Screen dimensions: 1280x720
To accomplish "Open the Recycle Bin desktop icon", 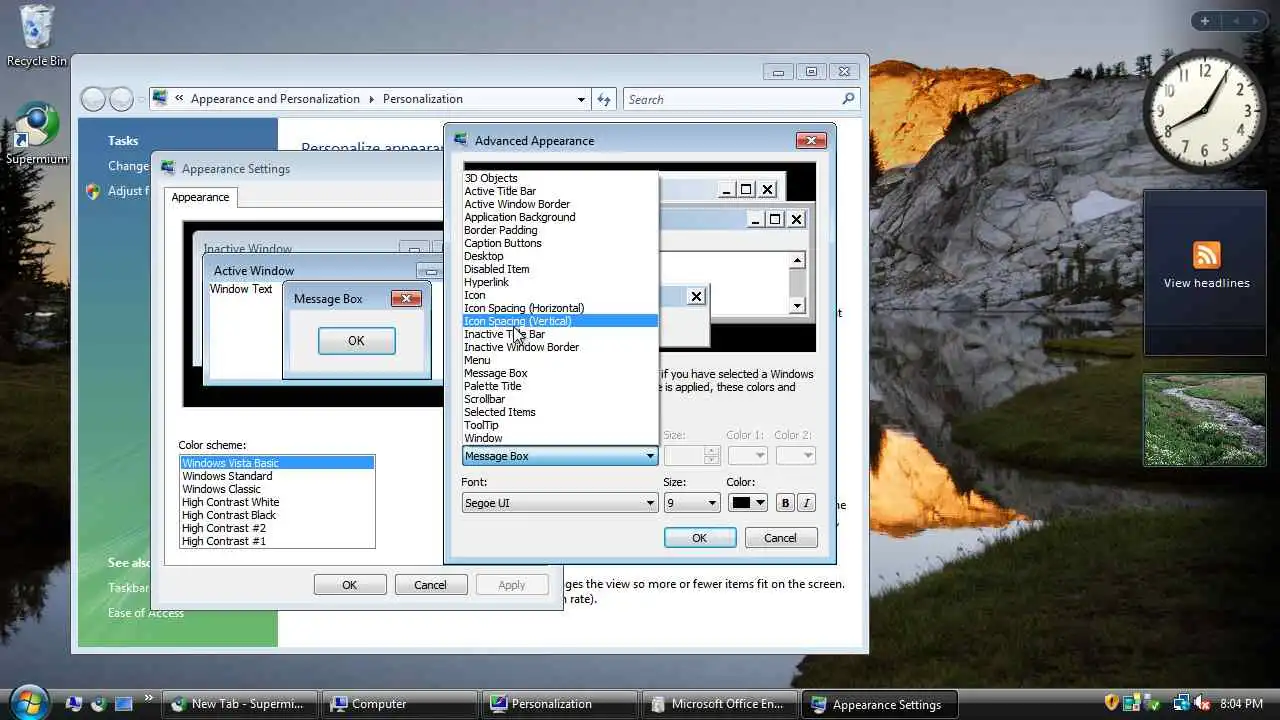I will click(37, 36).
